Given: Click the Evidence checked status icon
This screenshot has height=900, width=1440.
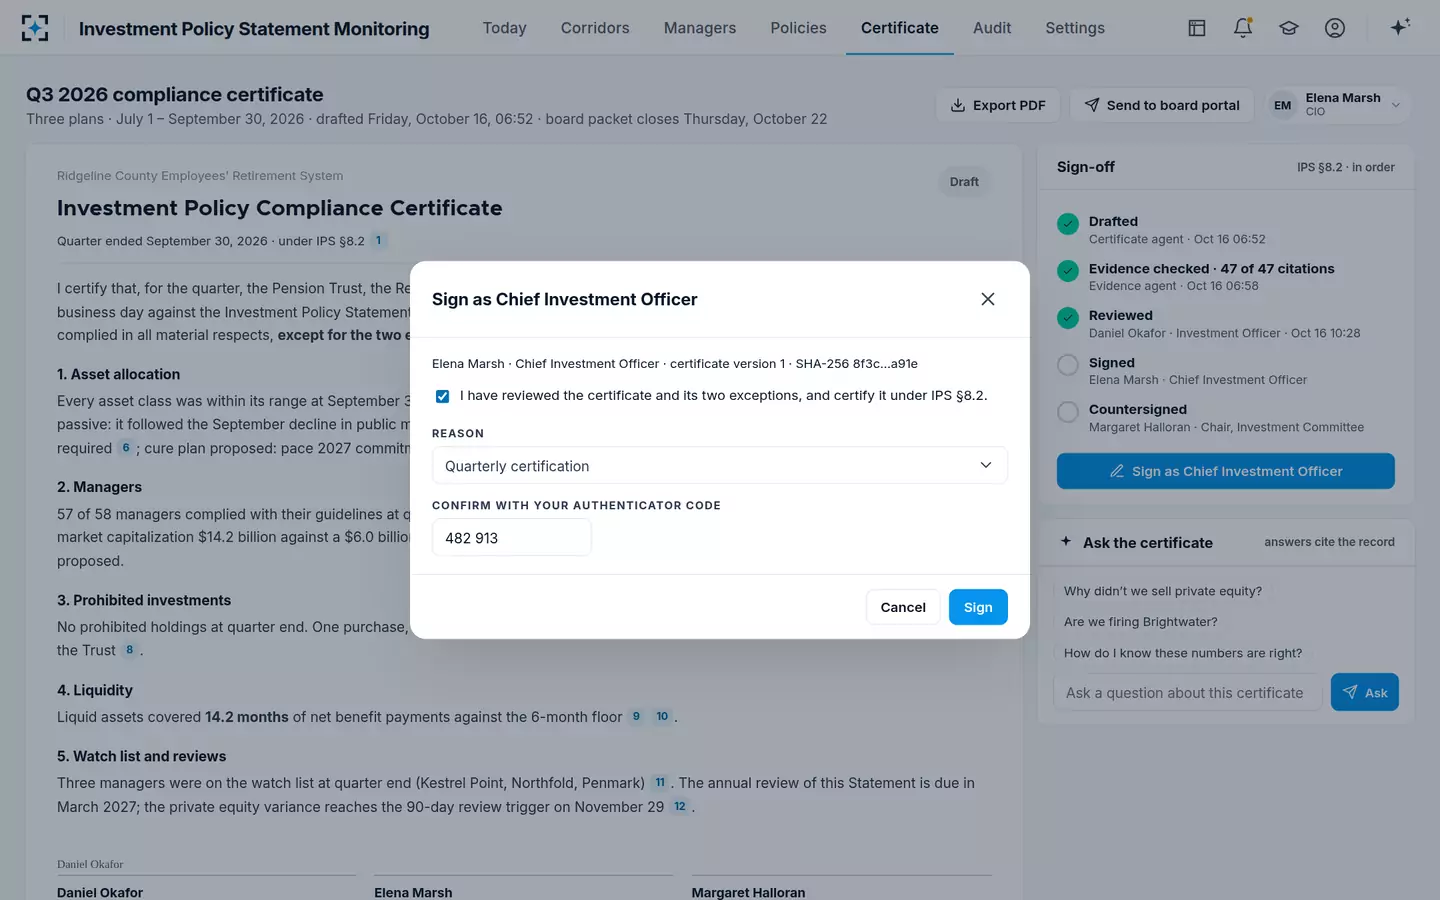Looking at the screenshot, I should pyautogui.click(x=1068, y=270).
